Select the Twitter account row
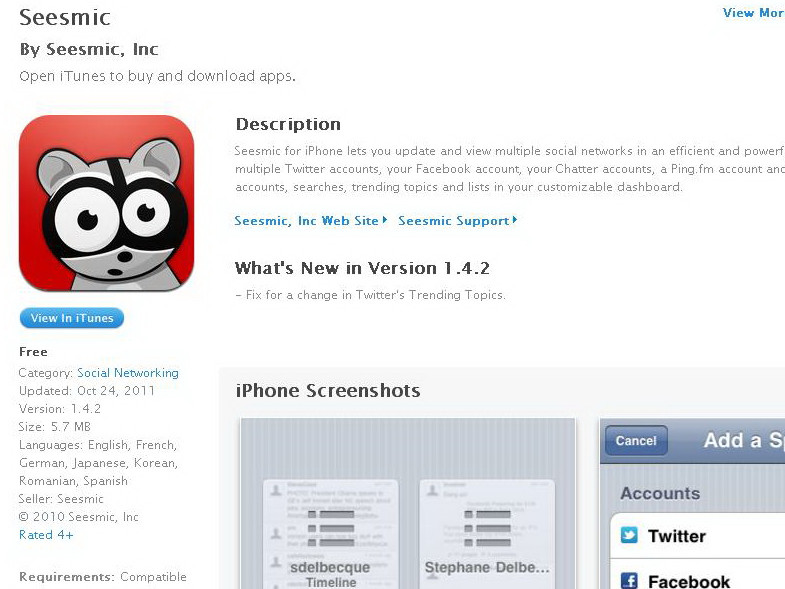Viewport: 785px width, 589px height. pos(697,536)
